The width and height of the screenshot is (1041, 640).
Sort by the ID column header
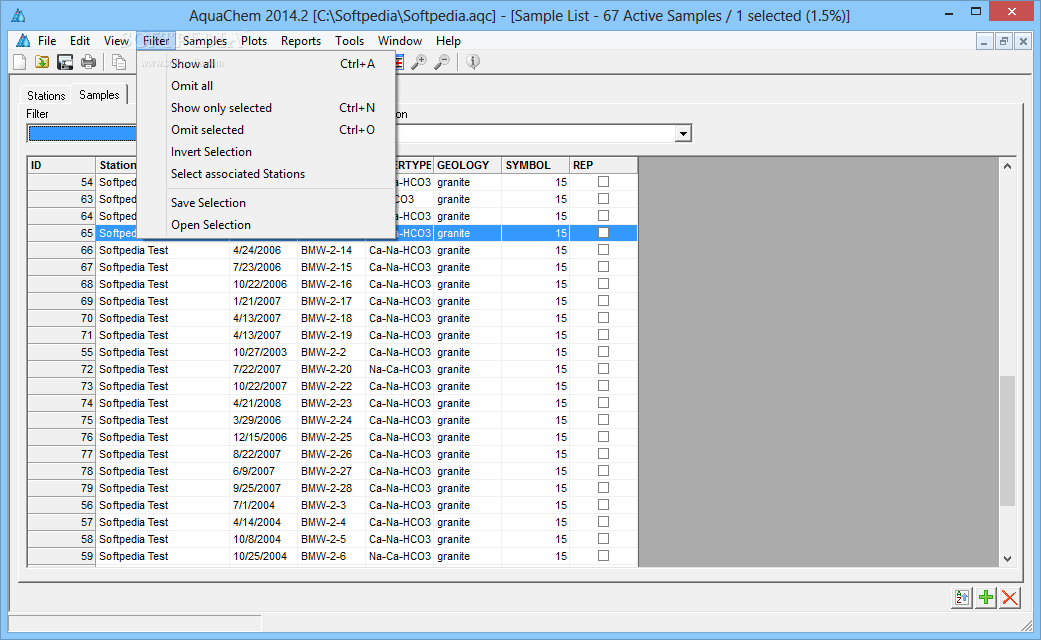62,165
